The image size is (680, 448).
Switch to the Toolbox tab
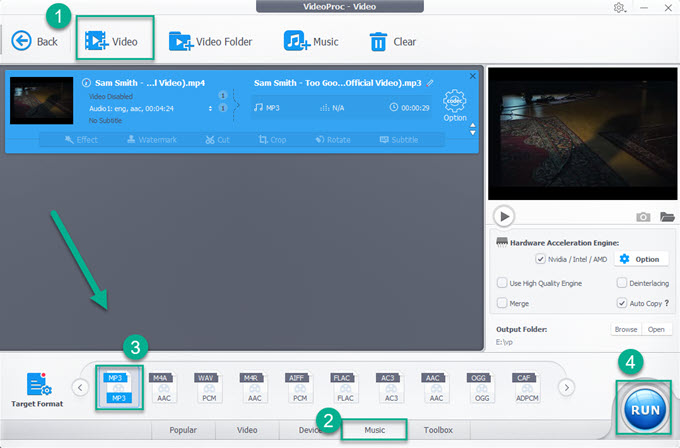[x=438, y=430]
